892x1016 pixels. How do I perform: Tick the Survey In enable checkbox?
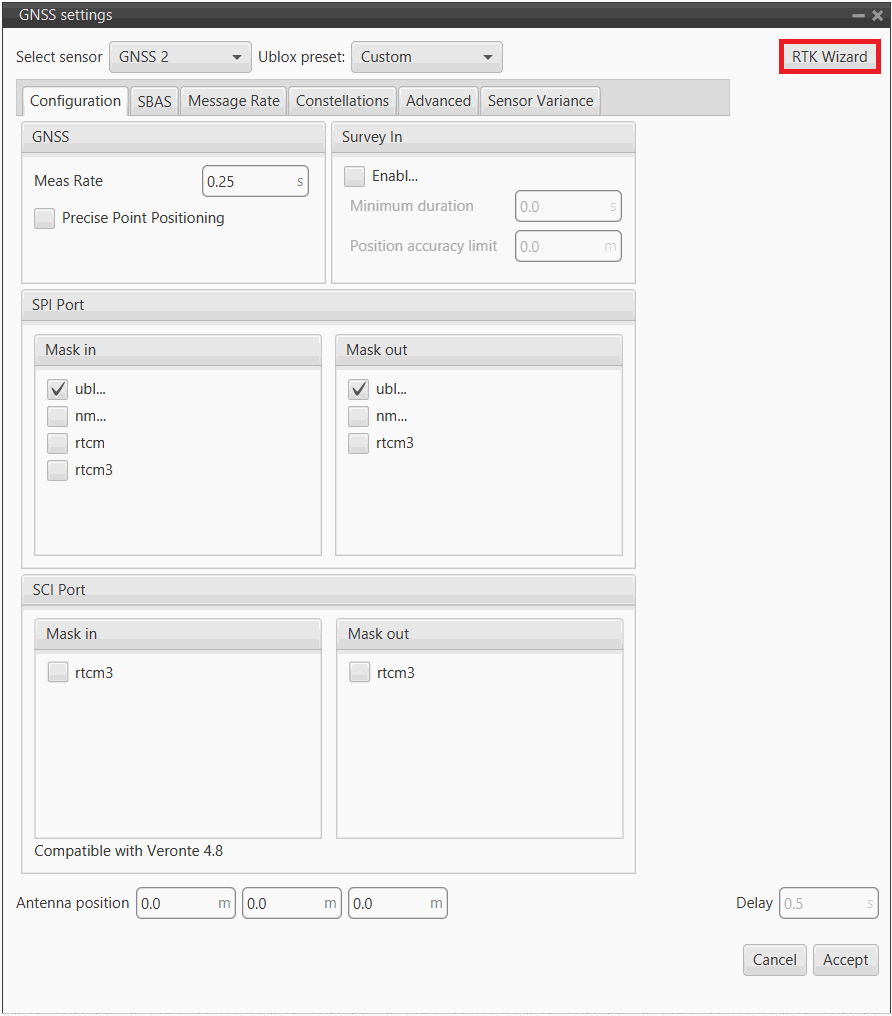[x=355, y=176]
